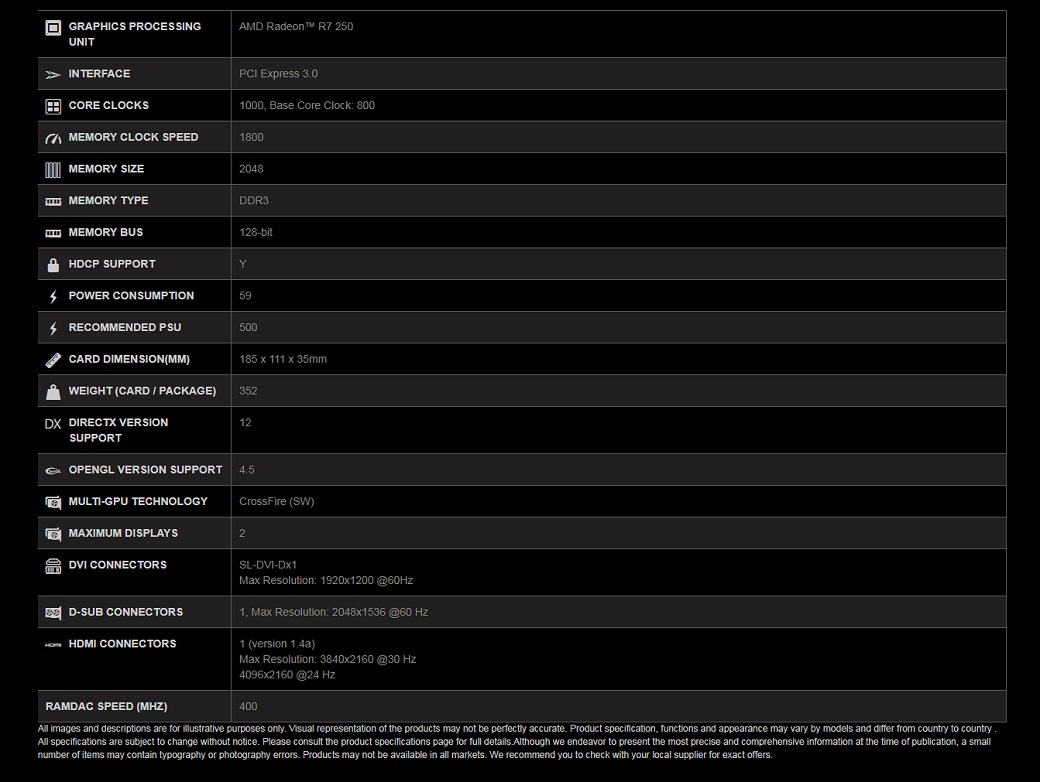
Task: Select the '400' RAMDAC speed value
Action: pyautogui.click(x=248, y=707)
